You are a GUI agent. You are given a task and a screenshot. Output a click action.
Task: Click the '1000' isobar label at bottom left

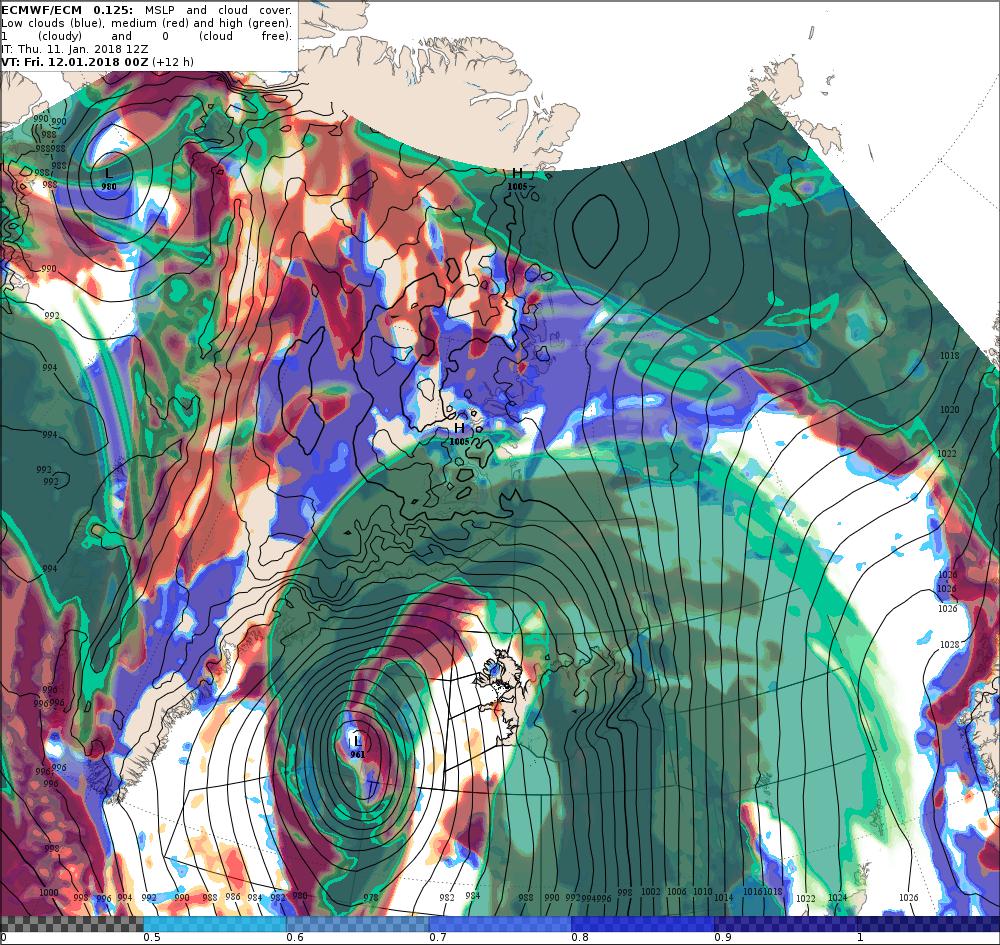point(49,893)
